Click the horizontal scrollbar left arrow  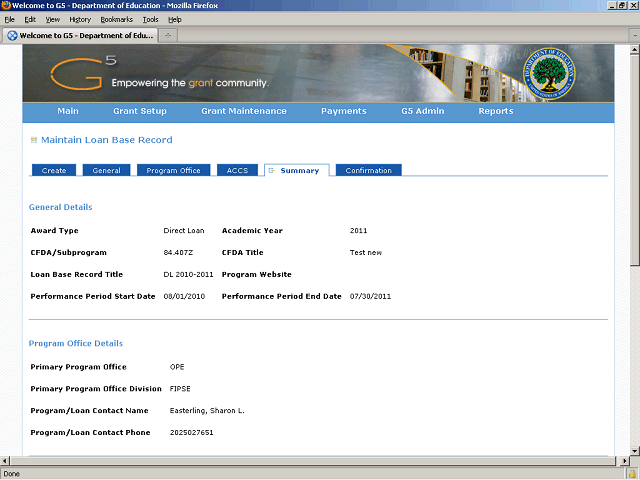4,461
